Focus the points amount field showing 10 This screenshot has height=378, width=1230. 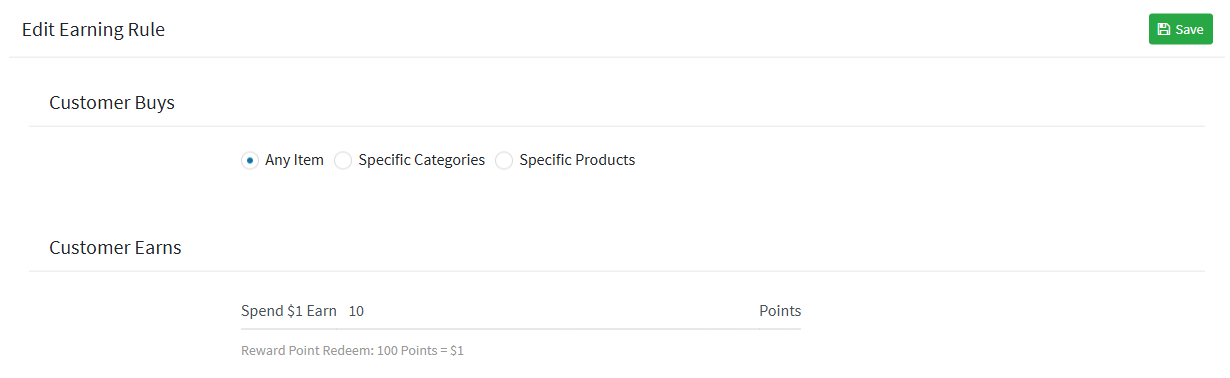point(548,311)
